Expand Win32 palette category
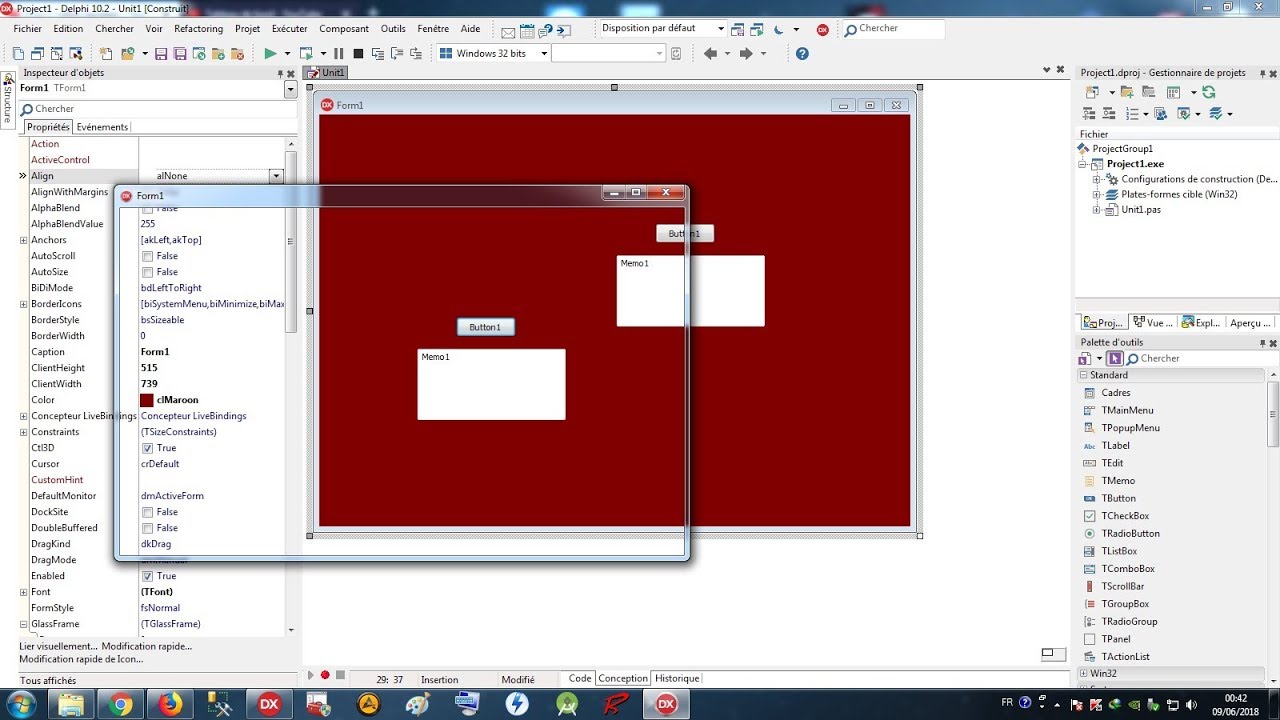Viewport: 1280px width, 720px height. (1084, 673)
